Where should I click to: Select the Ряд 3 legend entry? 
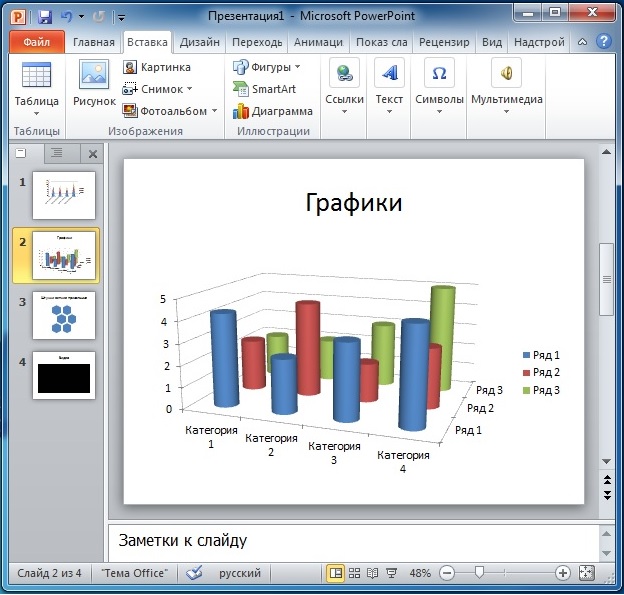(541, 390)
